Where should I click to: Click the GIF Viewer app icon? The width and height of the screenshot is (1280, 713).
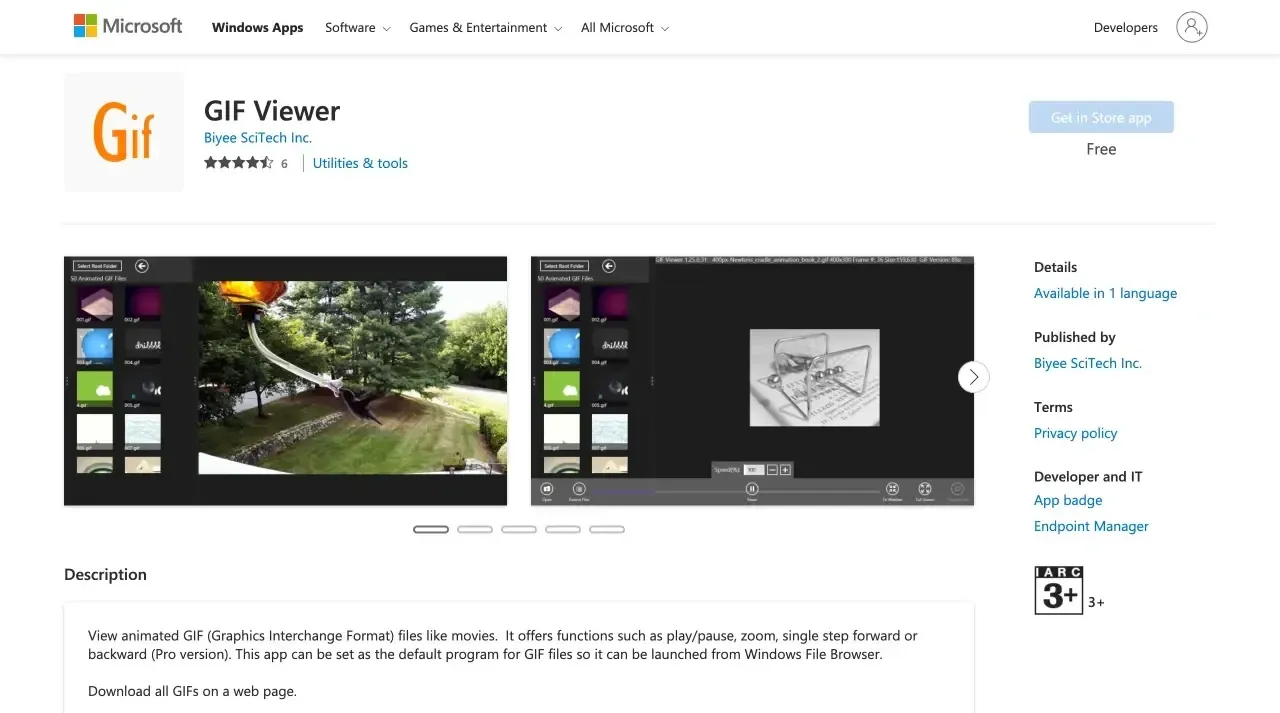pos(124,132)
